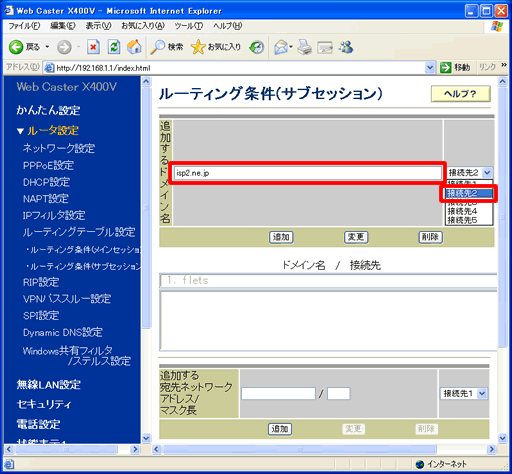Click domain name field containing isp2.ne.jp

308,173
